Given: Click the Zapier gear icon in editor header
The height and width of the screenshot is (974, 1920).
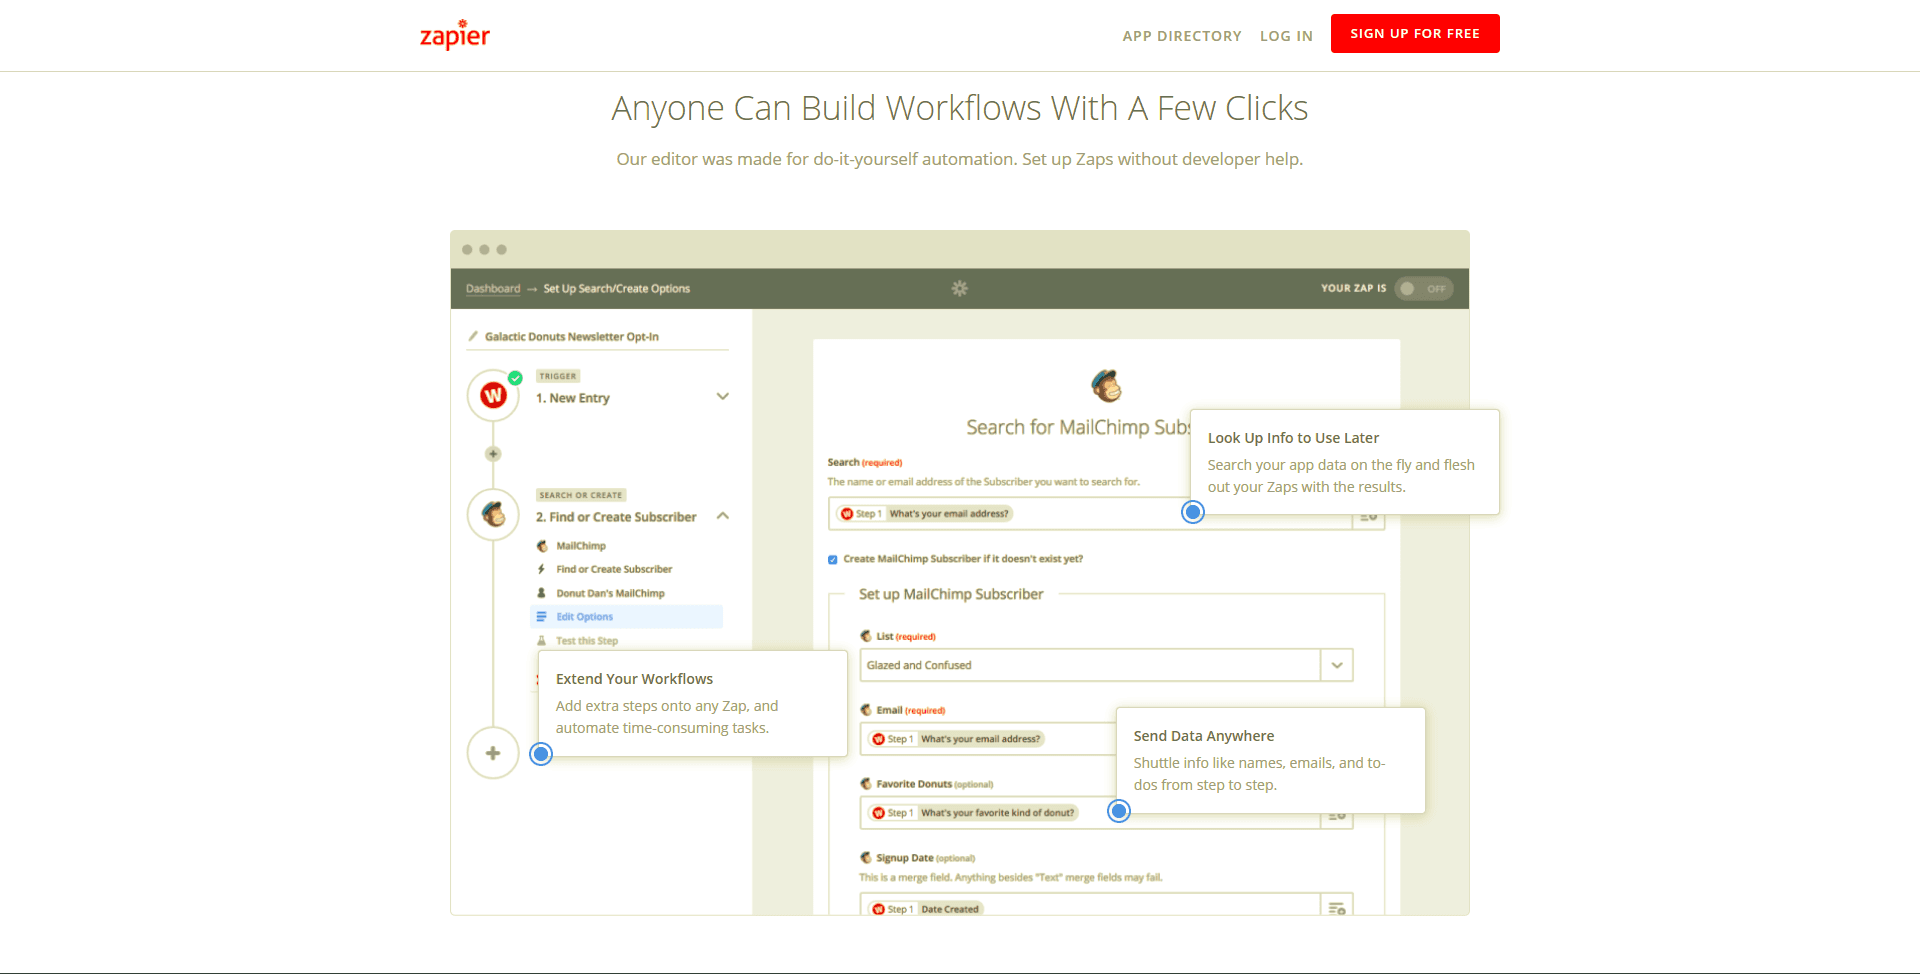Looking at the screenshot, I should 960,288.
